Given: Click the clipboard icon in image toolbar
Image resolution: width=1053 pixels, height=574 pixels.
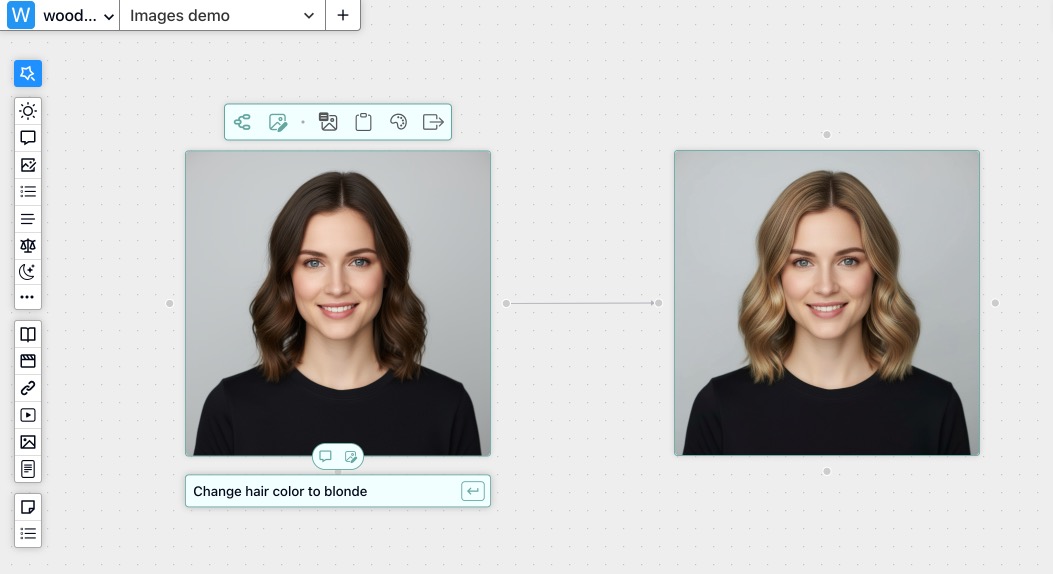Looking at the screenshot, I should [x=363, y=122].
